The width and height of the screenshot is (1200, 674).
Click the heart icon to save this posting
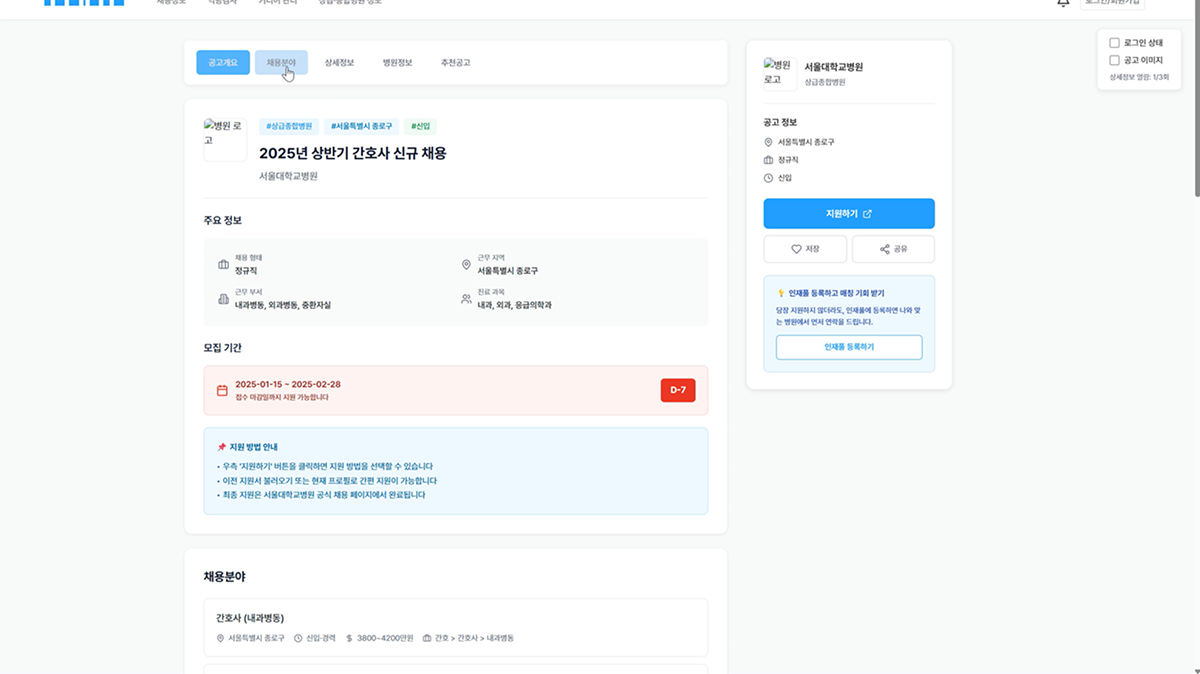(x=796, y=248)
